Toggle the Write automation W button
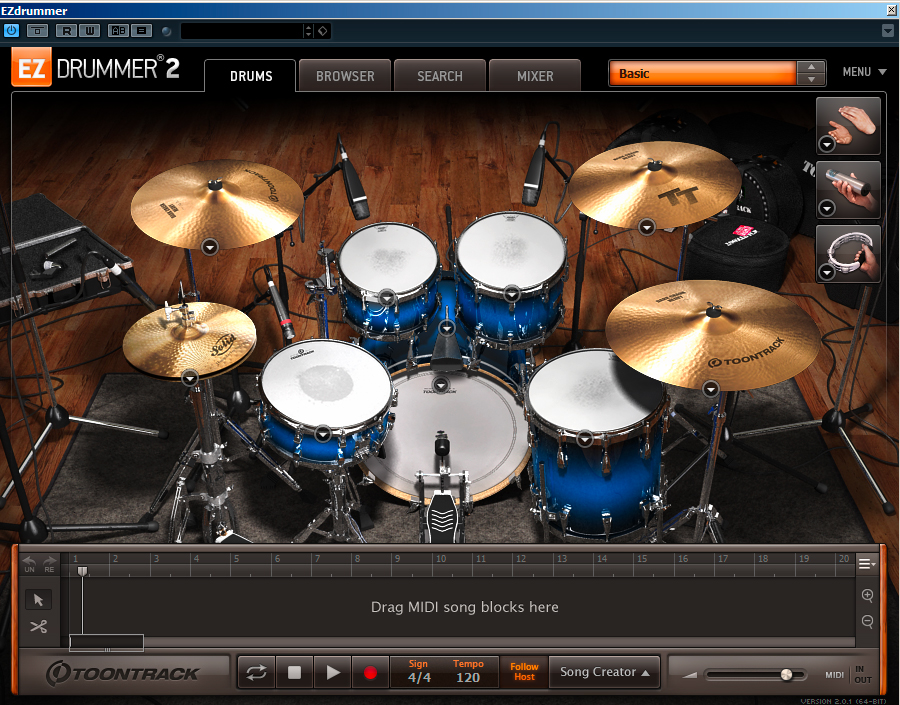The height and width of the screenshot is (705, 900). pos(90,31)
